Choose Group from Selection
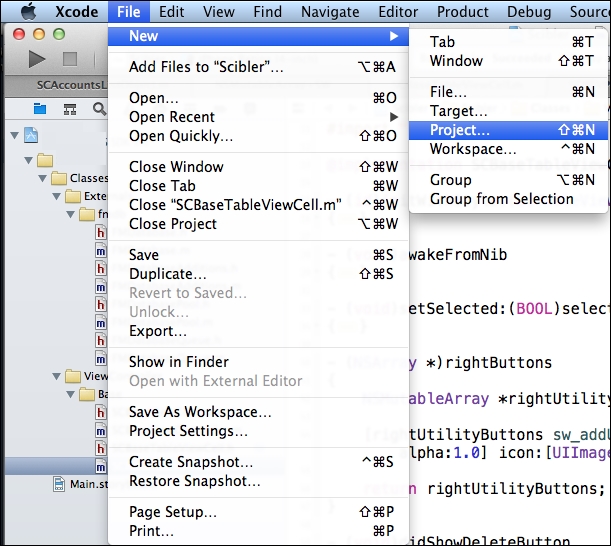Image resolution: width=611 pixels, height=546 pixels. coord(509,199)
